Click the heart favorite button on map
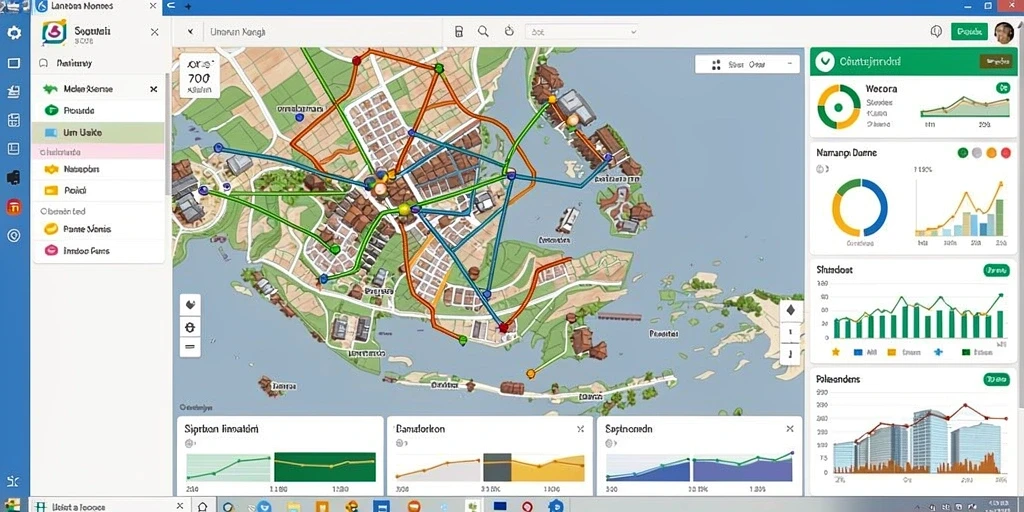Screen dimensions: 1024x512 (190, 304)
